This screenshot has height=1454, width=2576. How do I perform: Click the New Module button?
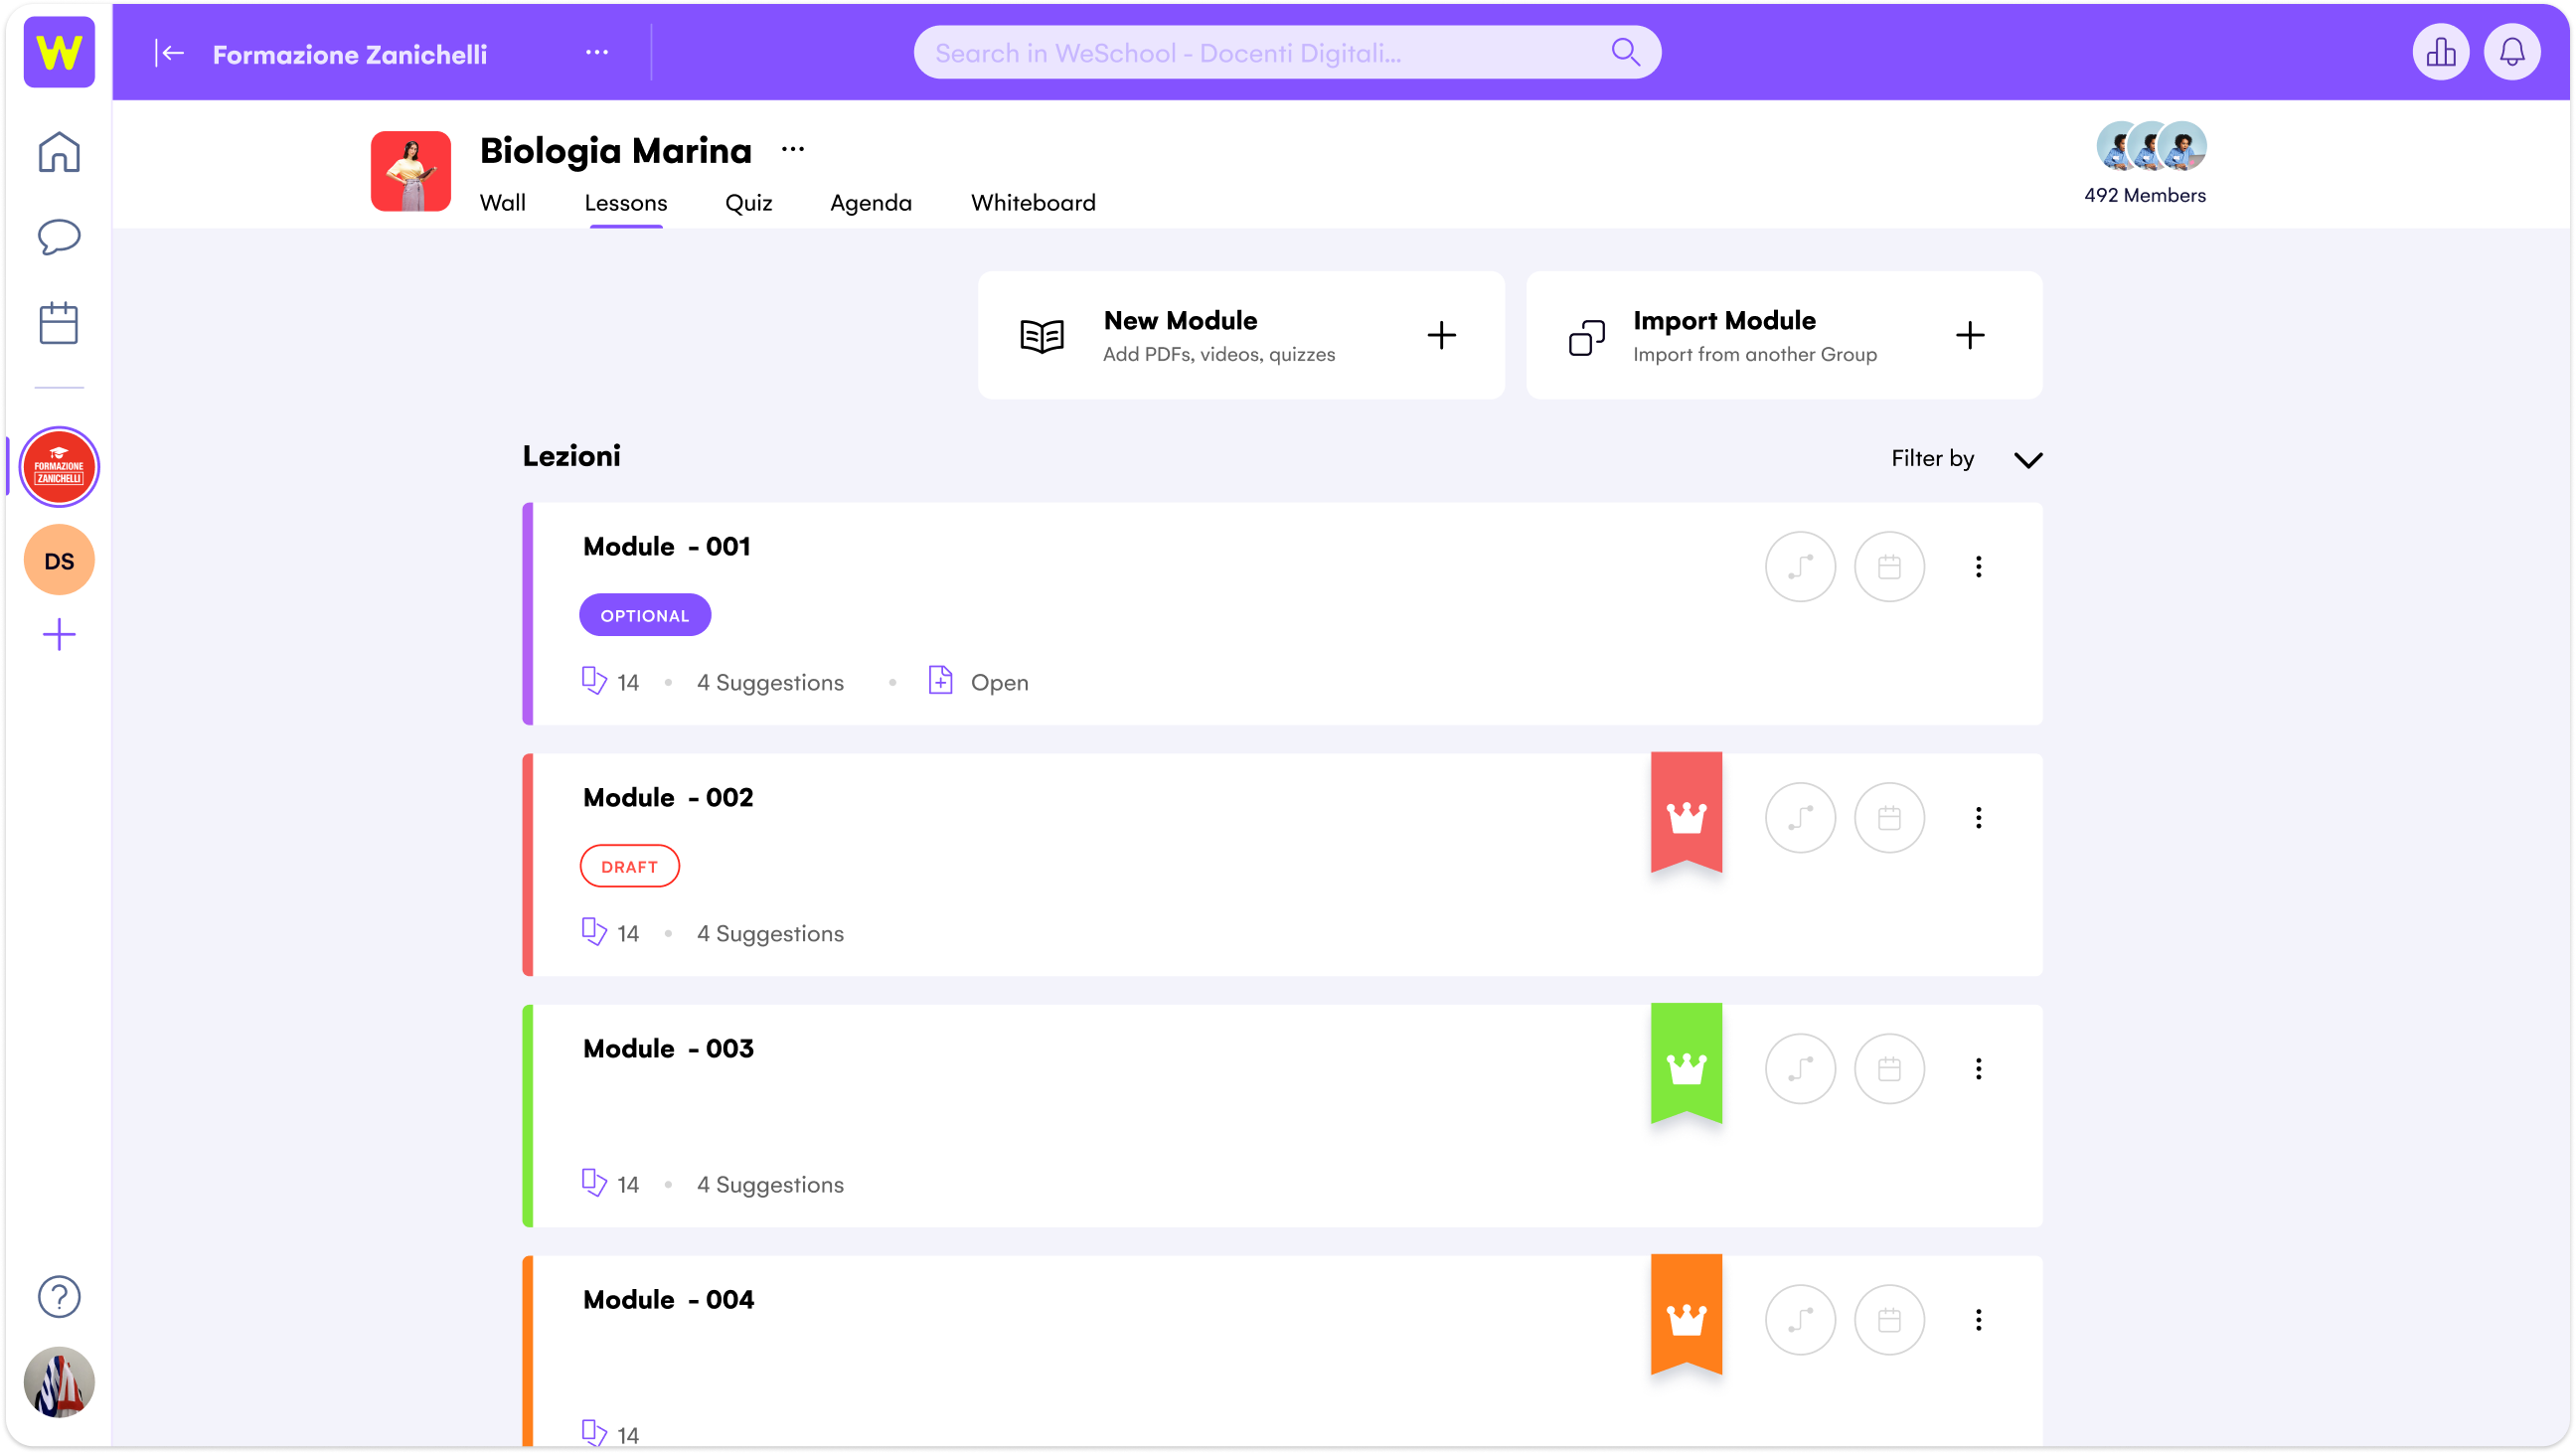click(1240, 335)
